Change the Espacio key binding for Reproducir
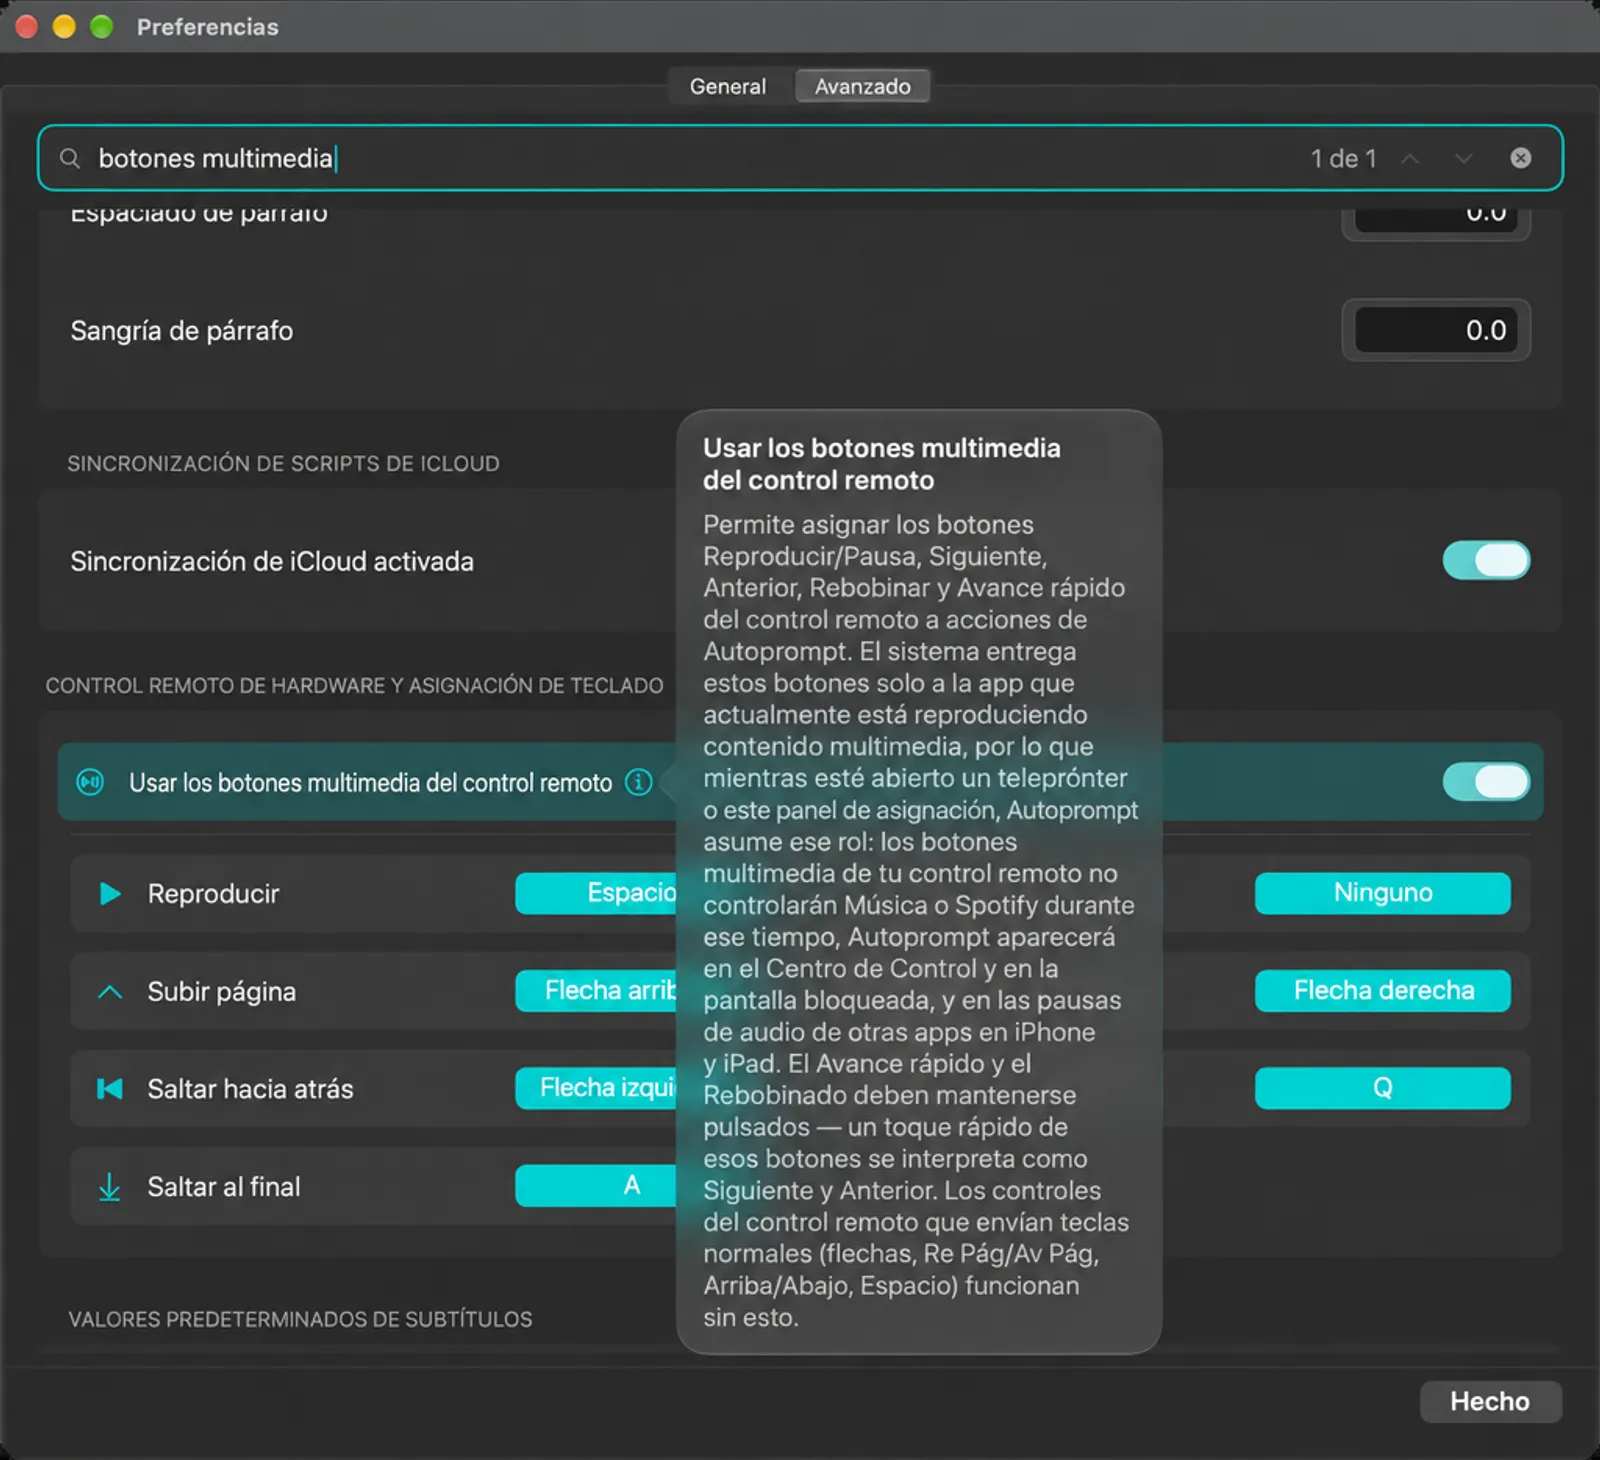 click(596, 893)
